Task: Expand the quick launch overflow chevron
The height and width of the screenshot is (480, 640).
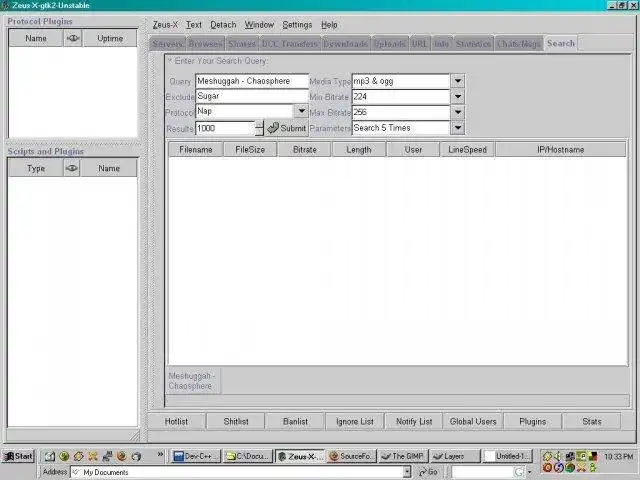Action: pyautogui.click(x=160, y=454)
